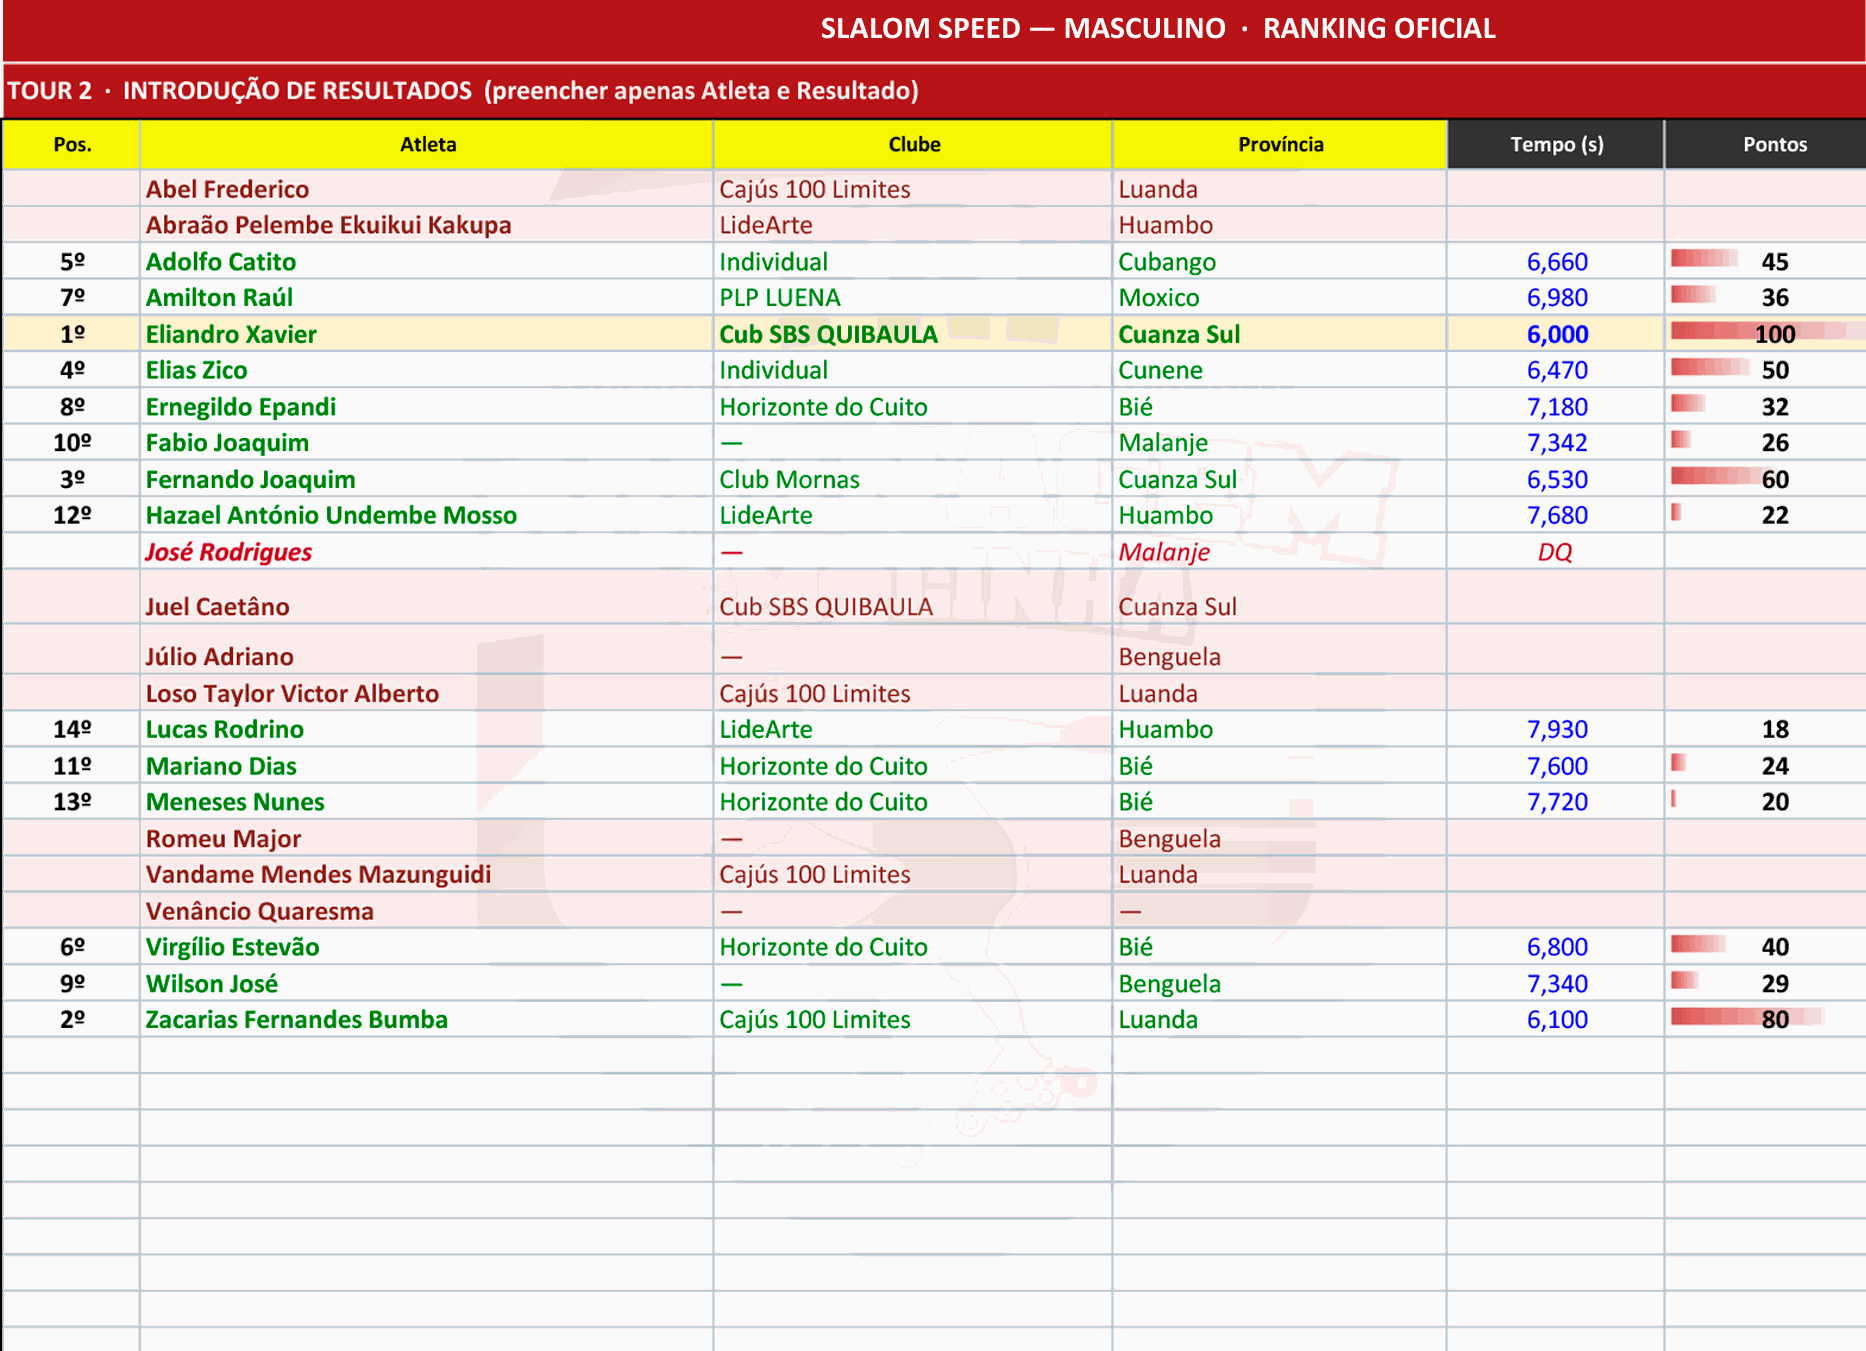This screenshot has width=1866, height=1351.
Task: Click position cell 6º
Action: 72,946
